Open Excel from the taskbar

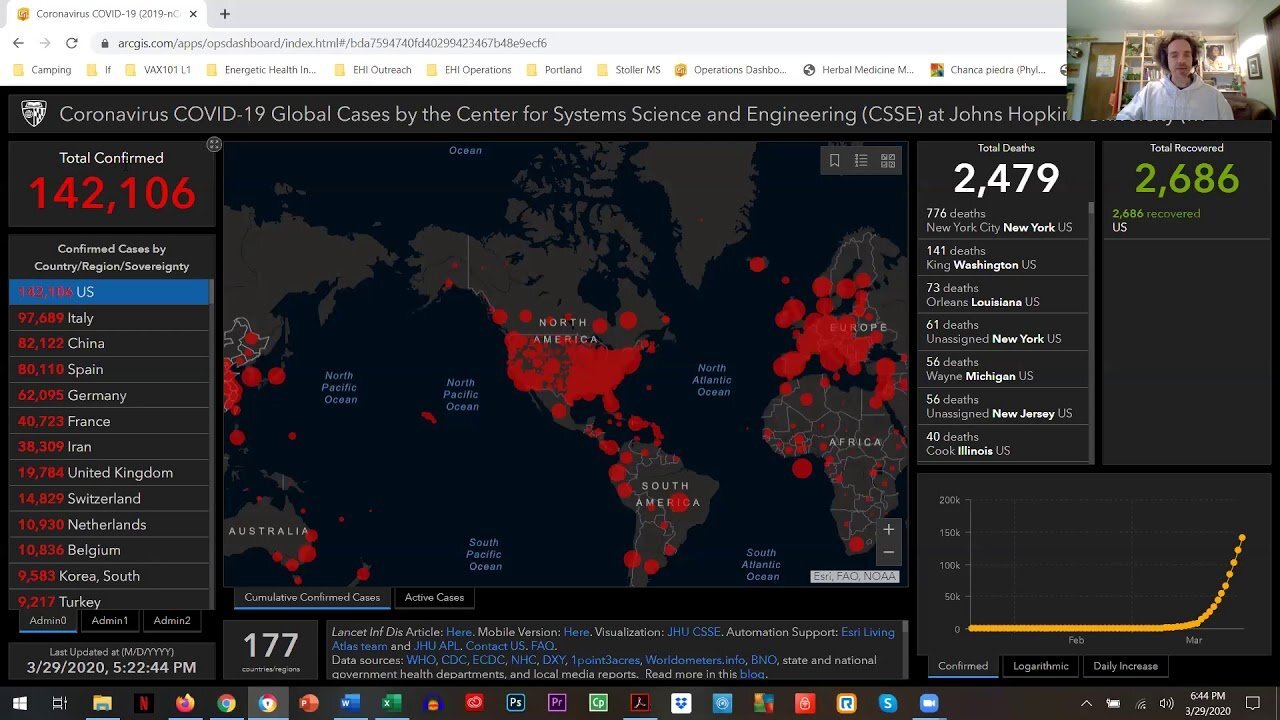(x=391, y=703)
